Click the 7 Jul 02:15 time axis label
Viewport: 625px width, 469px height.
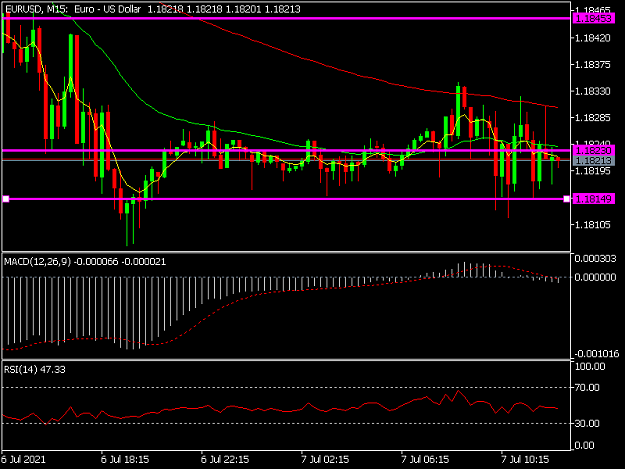[325, 459]
